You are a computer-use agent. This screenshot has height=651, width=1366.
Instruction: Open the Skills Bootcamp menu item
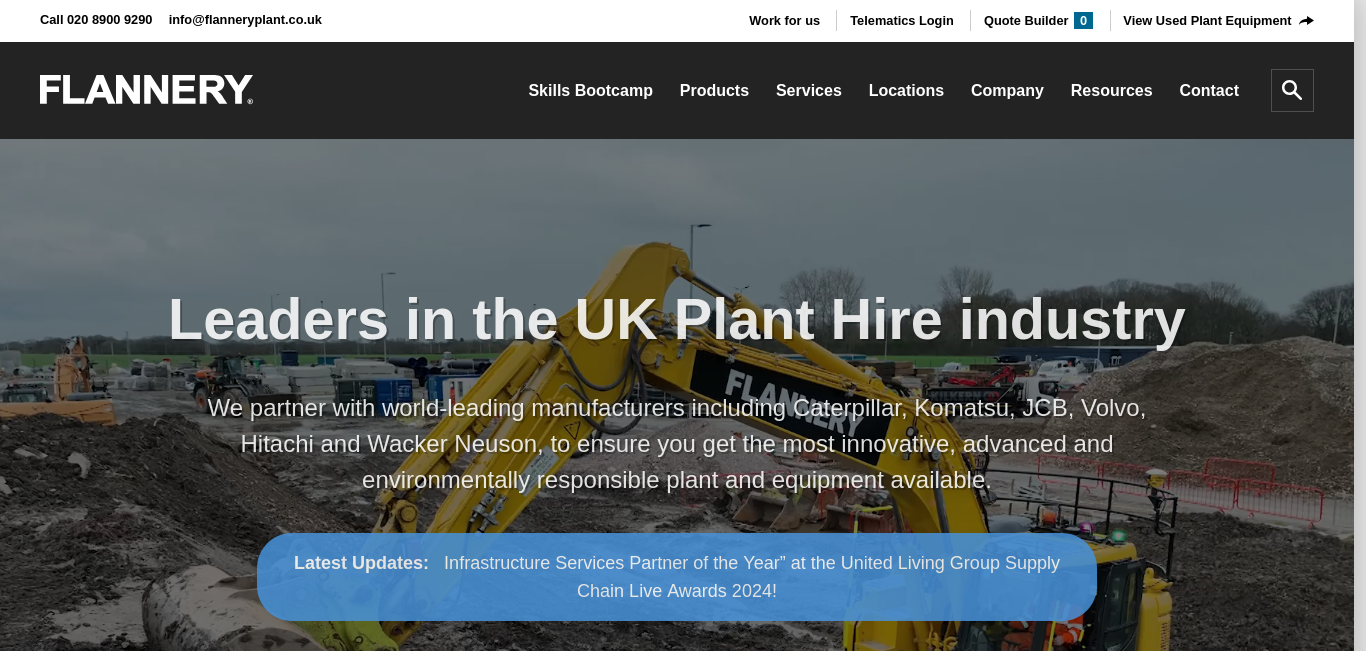coord(590,91)
